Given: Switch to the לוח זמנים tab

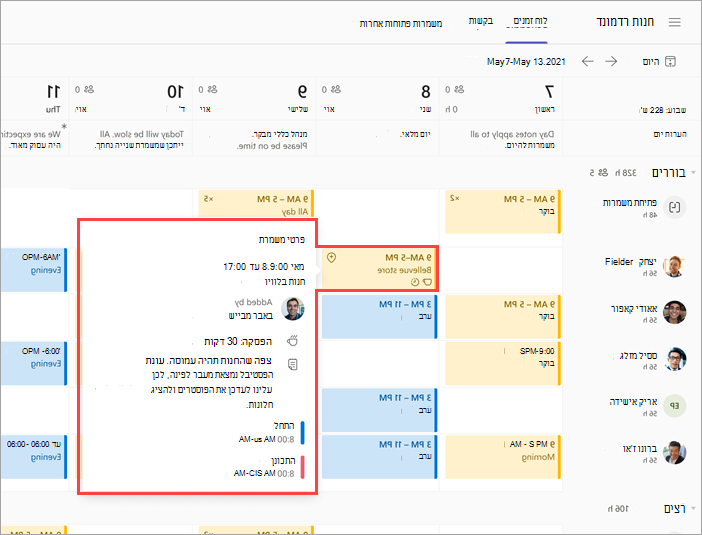Looking at the screenshot, I should [530, 21].
